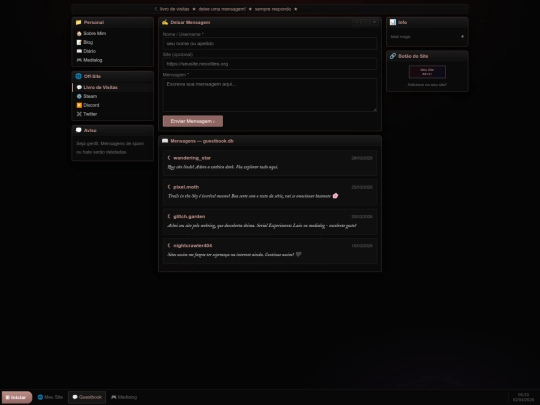Open the Sobre Mim sidebar link
The height and width of the screenshot is (405, 540).
[x=113, y=33]
